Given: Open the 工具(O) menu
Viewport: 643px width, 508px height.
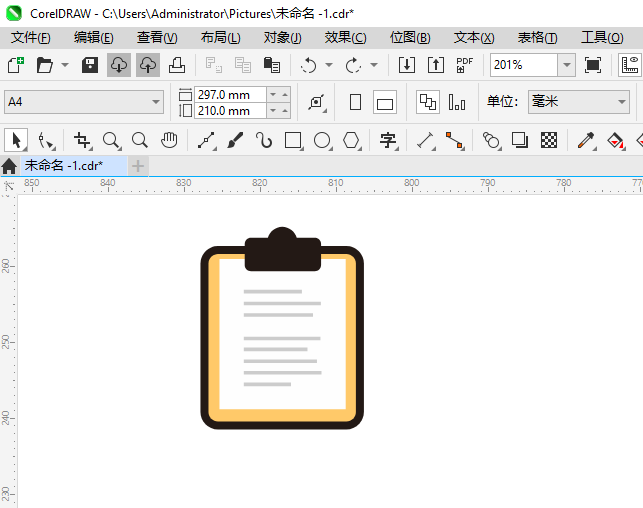Looking at the screenshot, I should click(602, 38).
